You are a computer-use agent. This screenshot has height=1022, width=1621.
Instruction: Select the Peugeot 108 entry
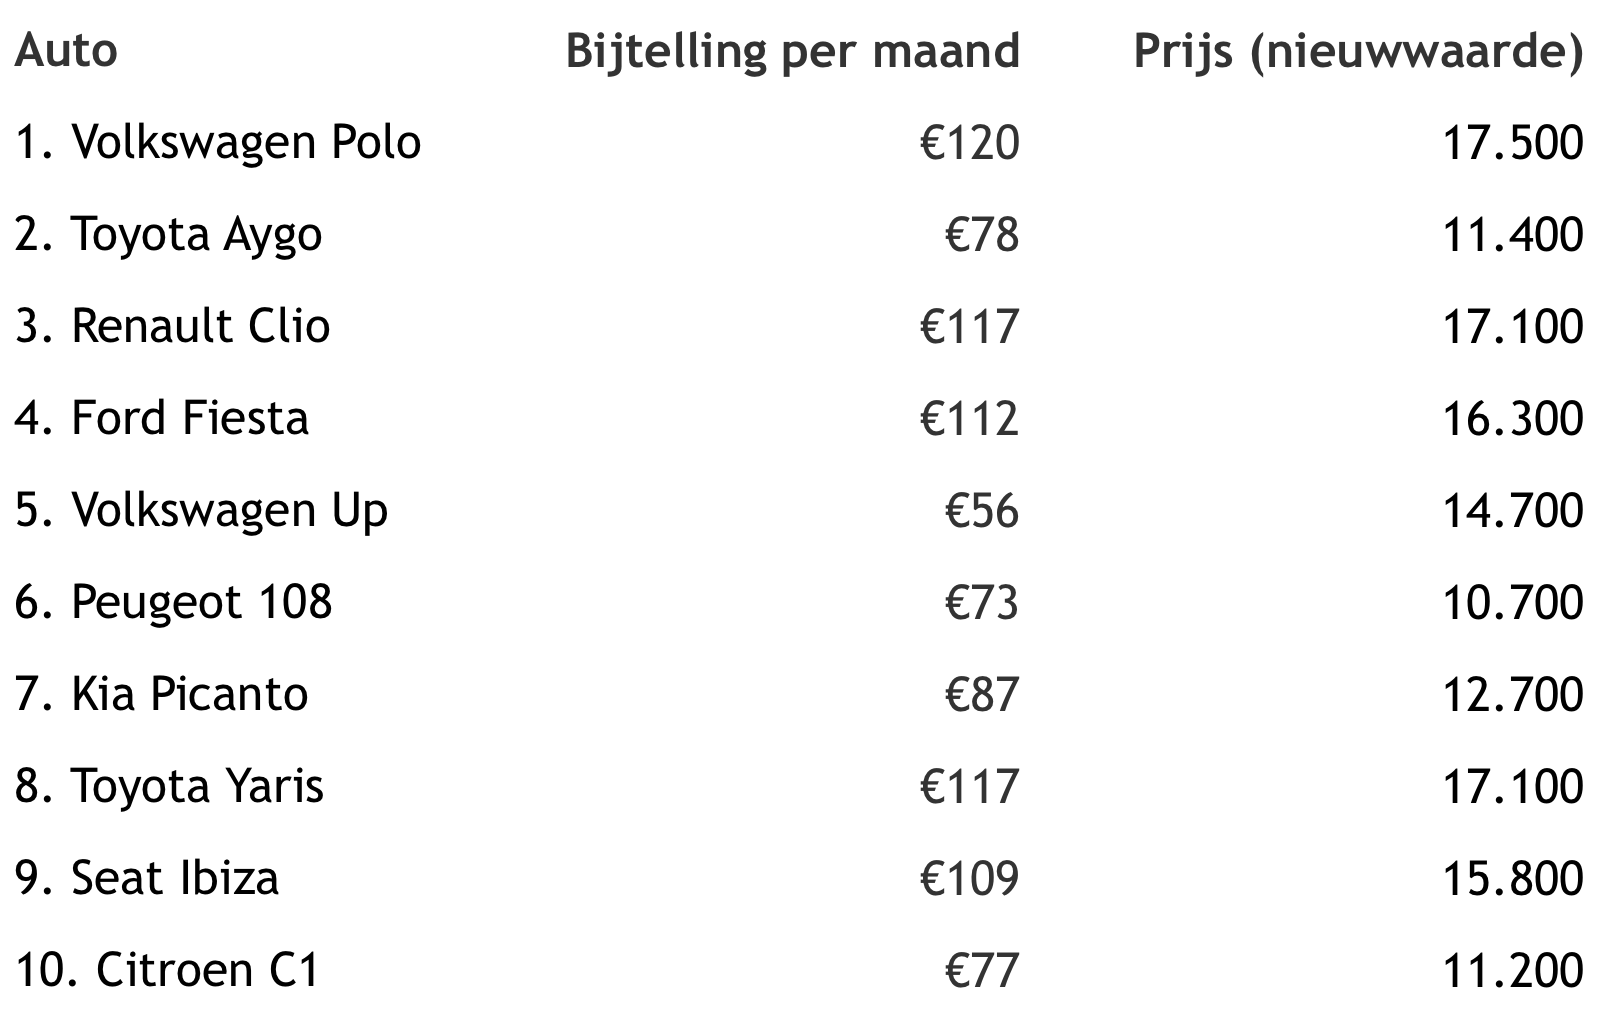(173, 602)
